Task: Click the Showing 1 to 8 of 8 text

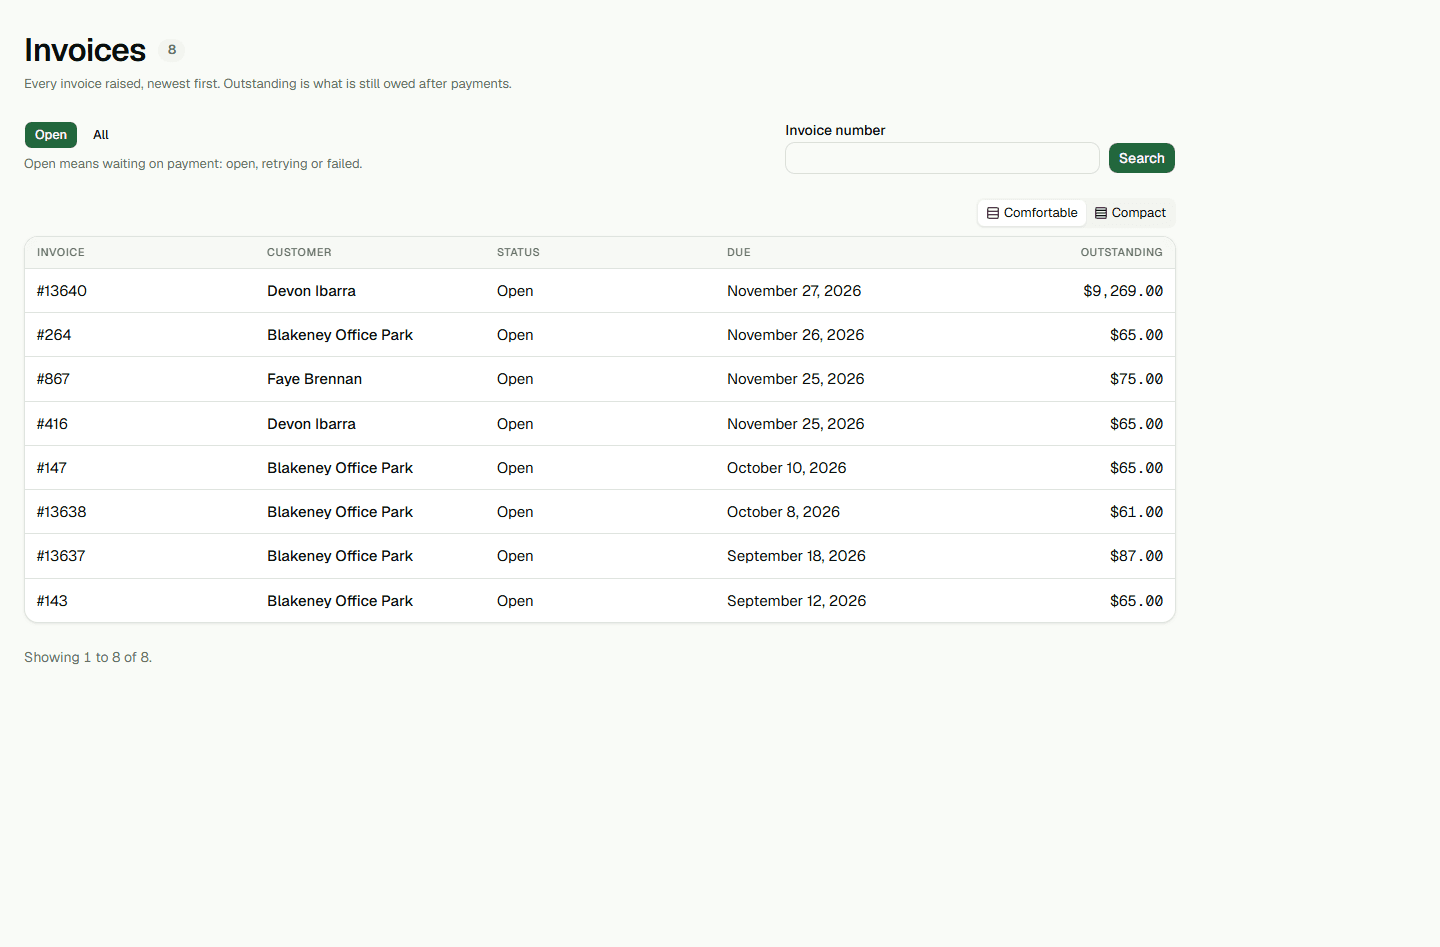Action: click(x=88, y=657)
